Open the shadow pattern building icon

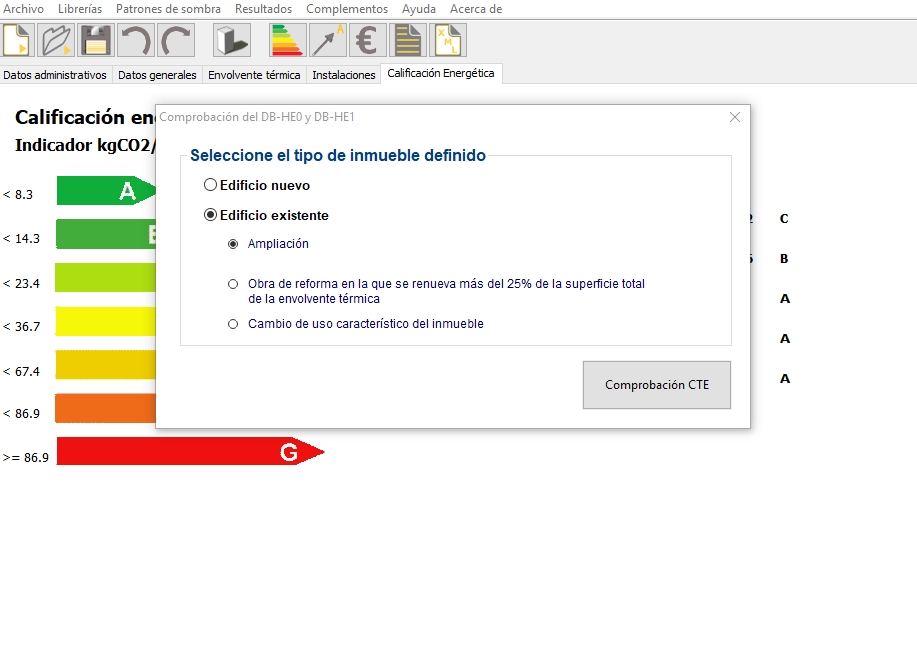click(232, 41)
